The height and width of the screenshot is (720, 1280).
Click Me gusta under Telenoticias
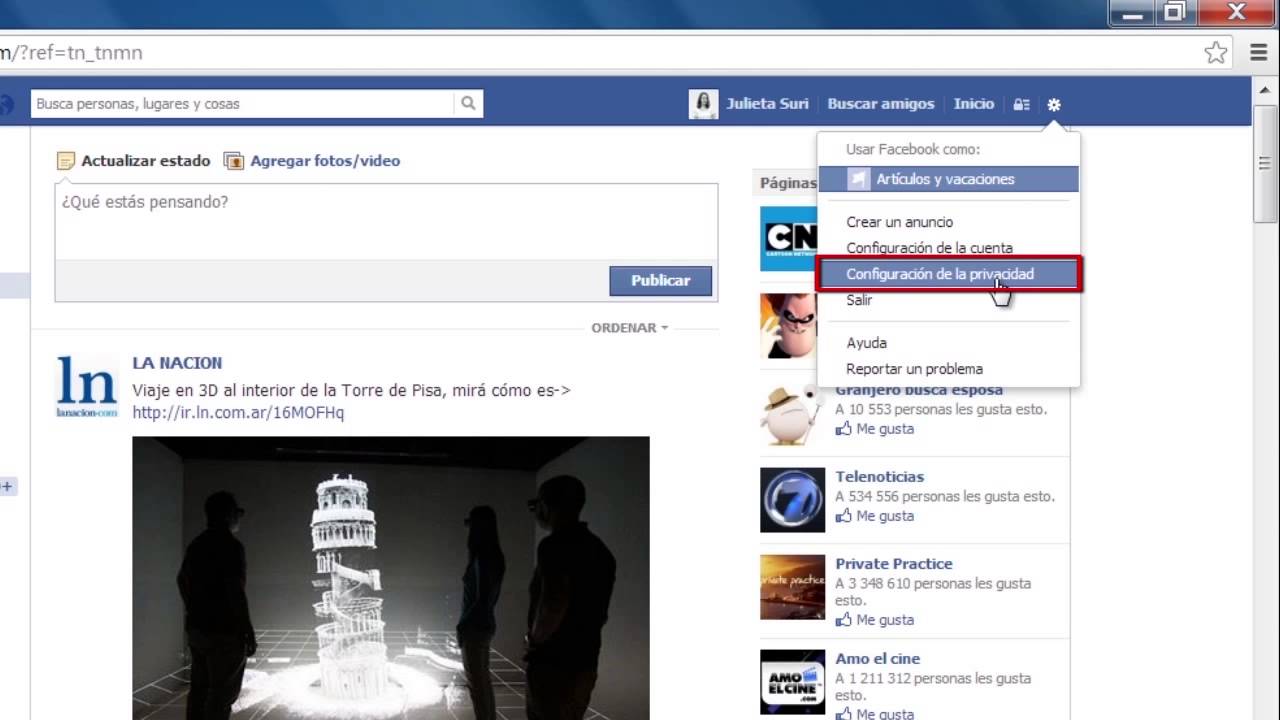tap(875, 516)
